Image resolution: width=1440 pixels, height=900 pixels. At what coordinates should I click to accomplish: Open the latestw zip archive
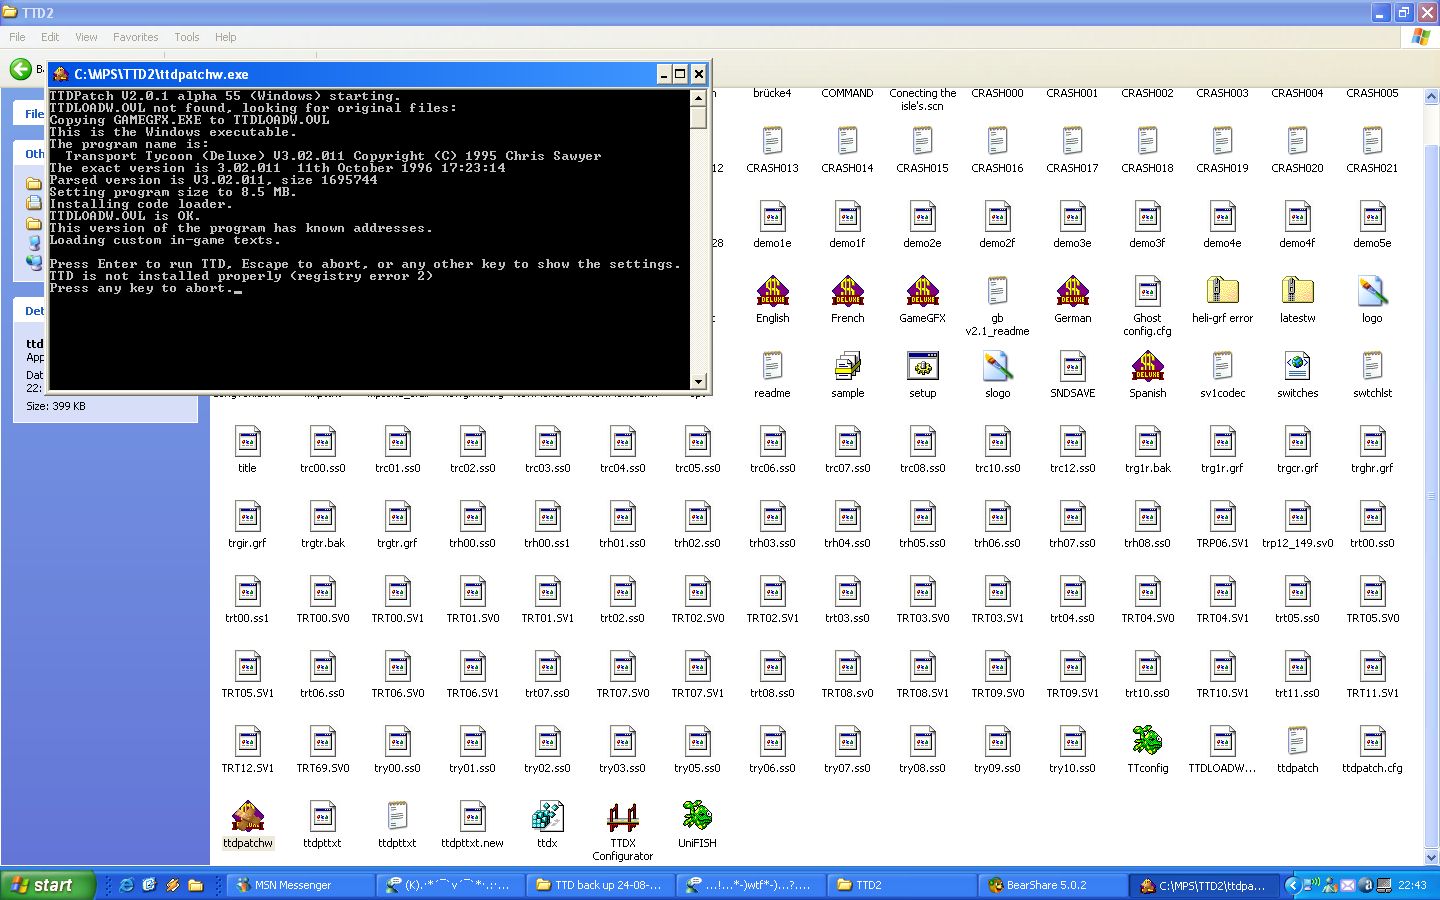click(1297, 291)
